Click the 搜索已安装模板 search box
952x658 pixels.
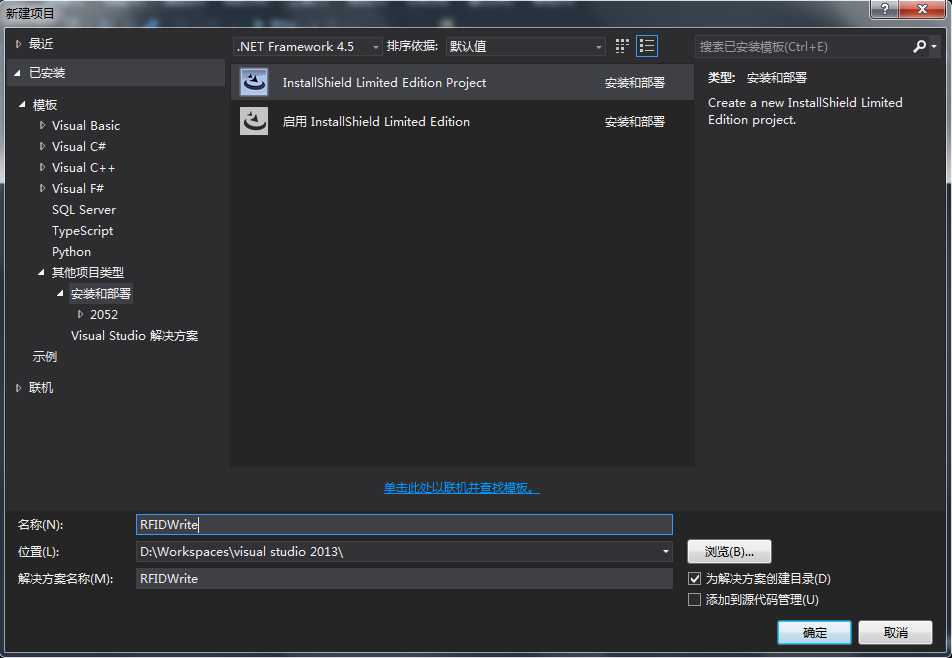[803, 46]
